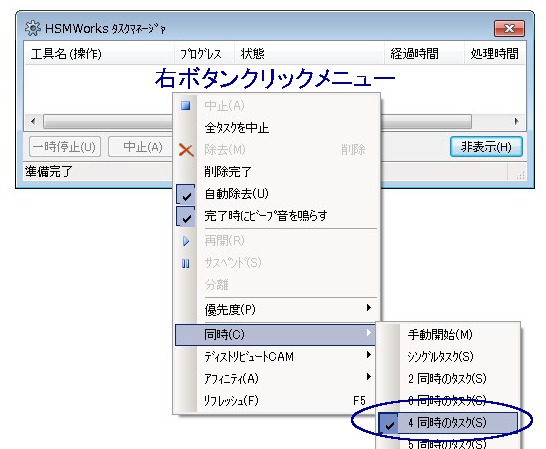Click the blue pause bars suspend icon
The width and height of the screenshot is (546, 449).
tap(186, 263)
